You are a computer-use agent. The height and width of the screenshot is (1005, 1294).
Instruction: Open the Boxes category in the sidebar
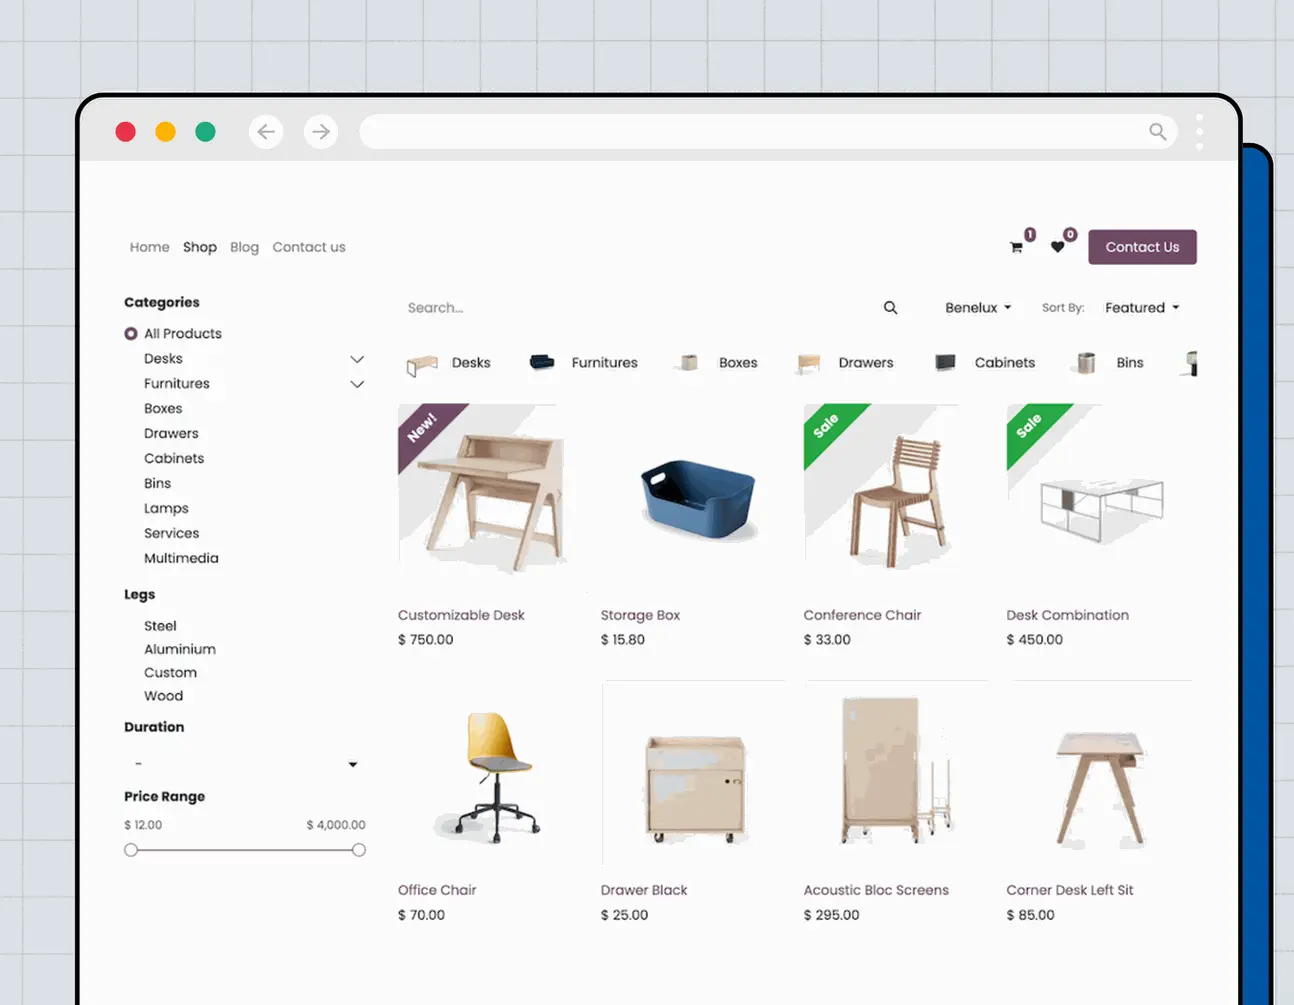point(163,409)
